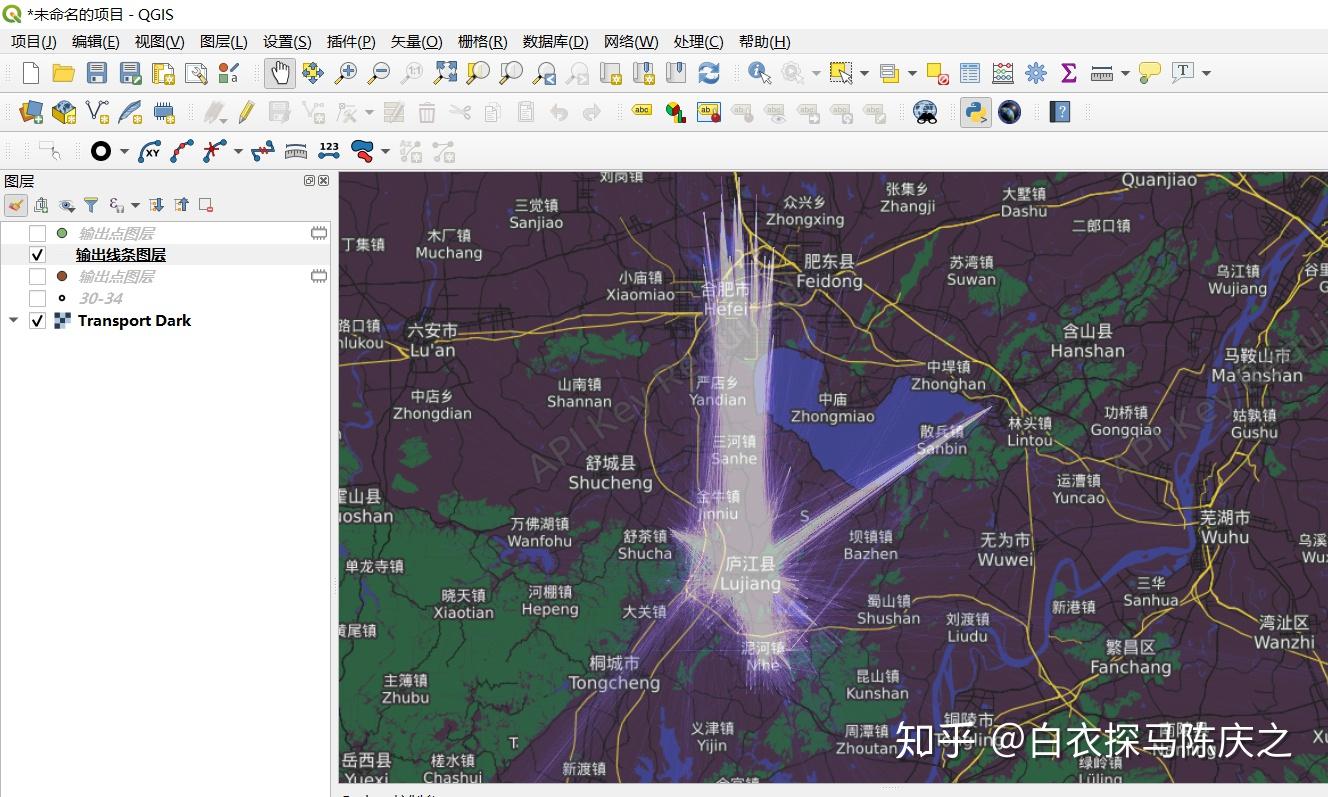Viewport: 1328px width, 797px height.
Task: Open the Manage Map Themes dropdown
Action: click(66, 204)
